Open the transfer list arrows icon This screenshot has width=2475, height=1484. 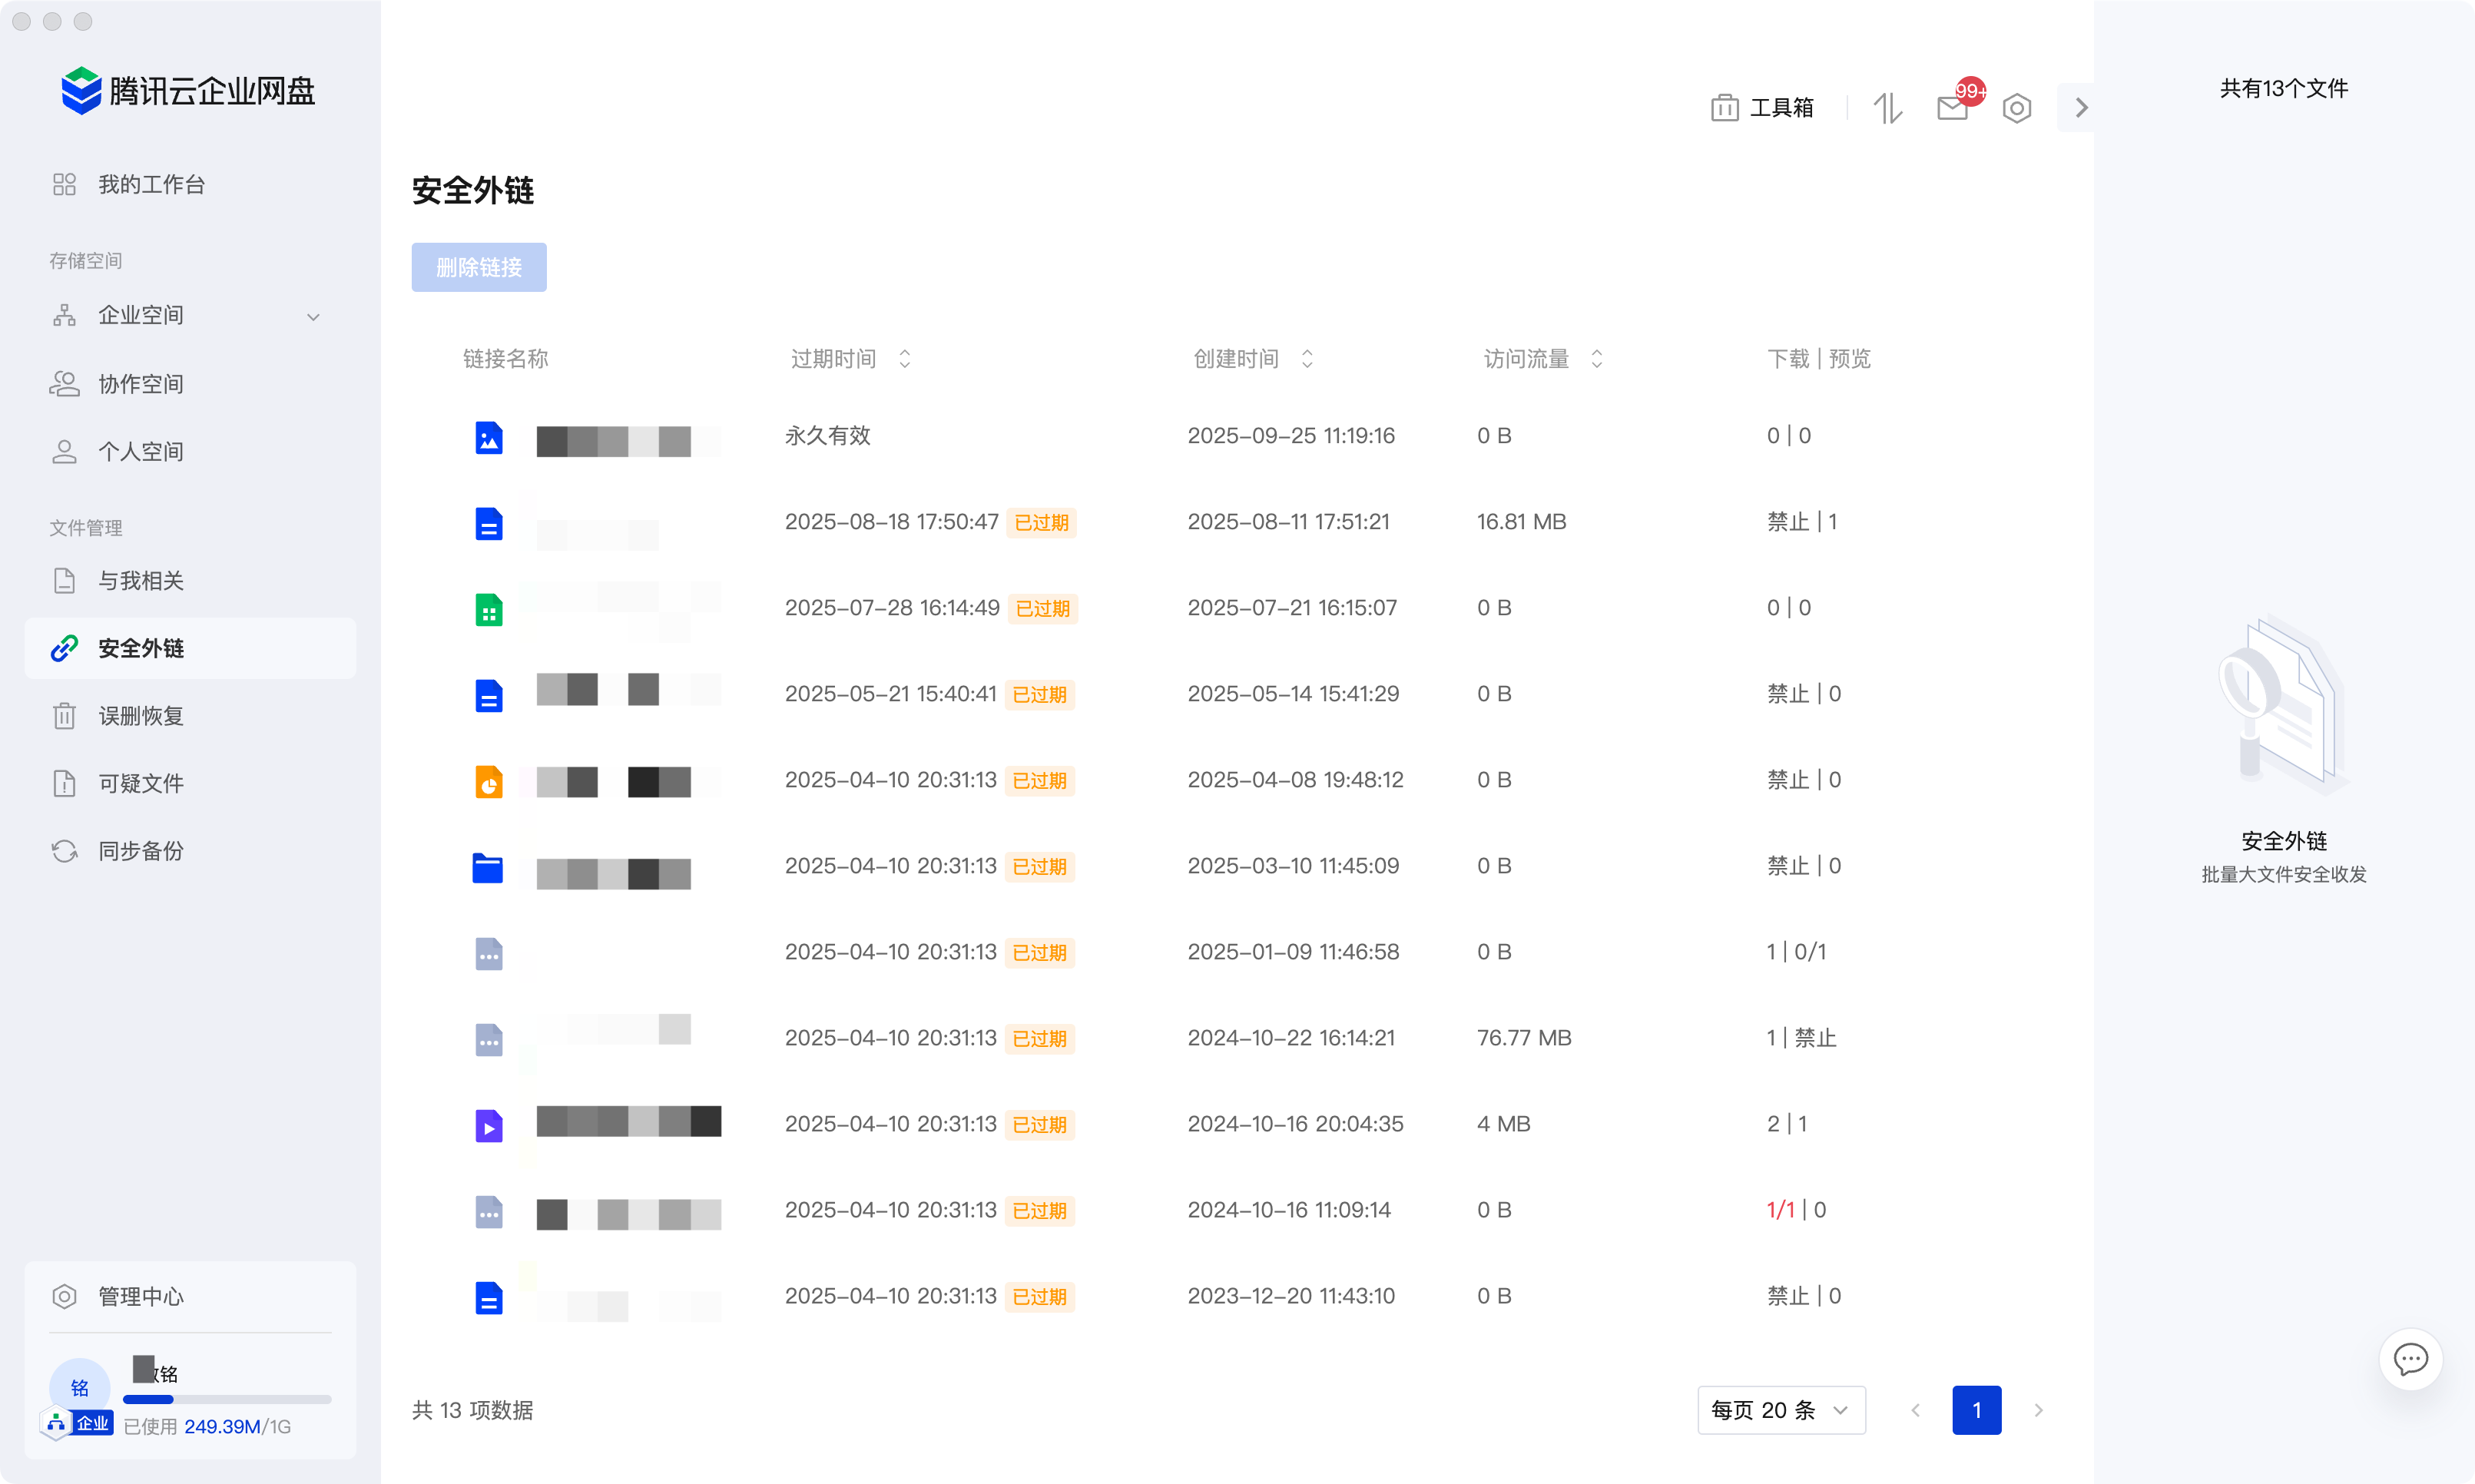1887,108
